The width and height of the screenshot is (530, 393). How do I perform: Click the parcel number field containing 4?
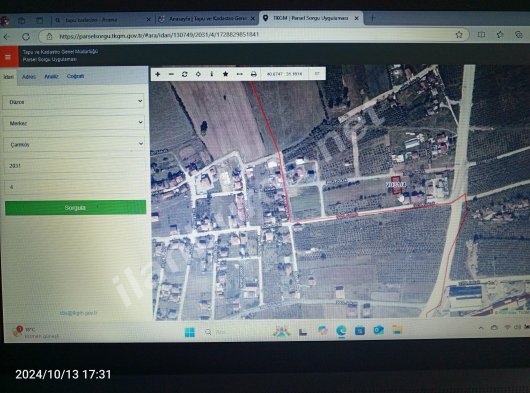(x=75, y=187)
